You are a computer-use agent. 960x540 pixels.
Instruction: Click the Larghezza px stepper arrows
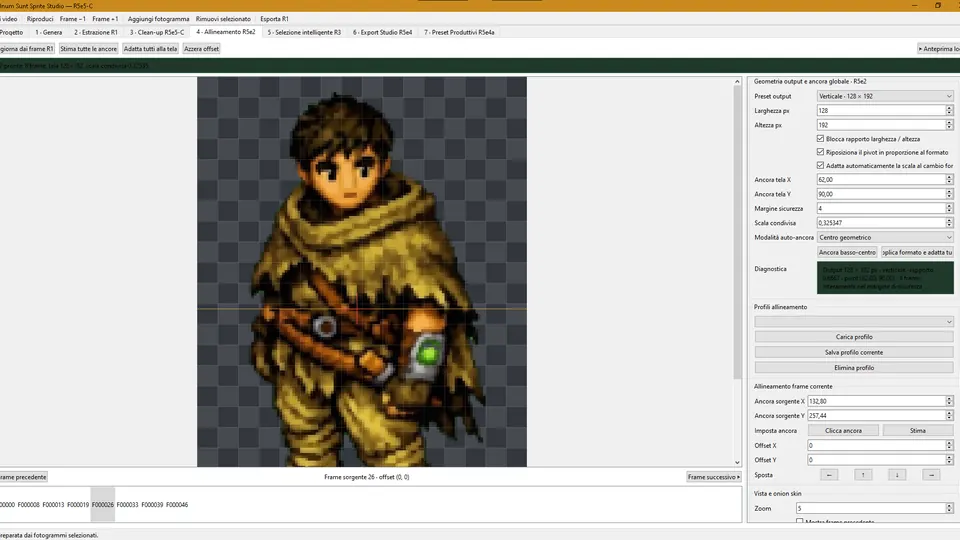click(x=949, y=110)
